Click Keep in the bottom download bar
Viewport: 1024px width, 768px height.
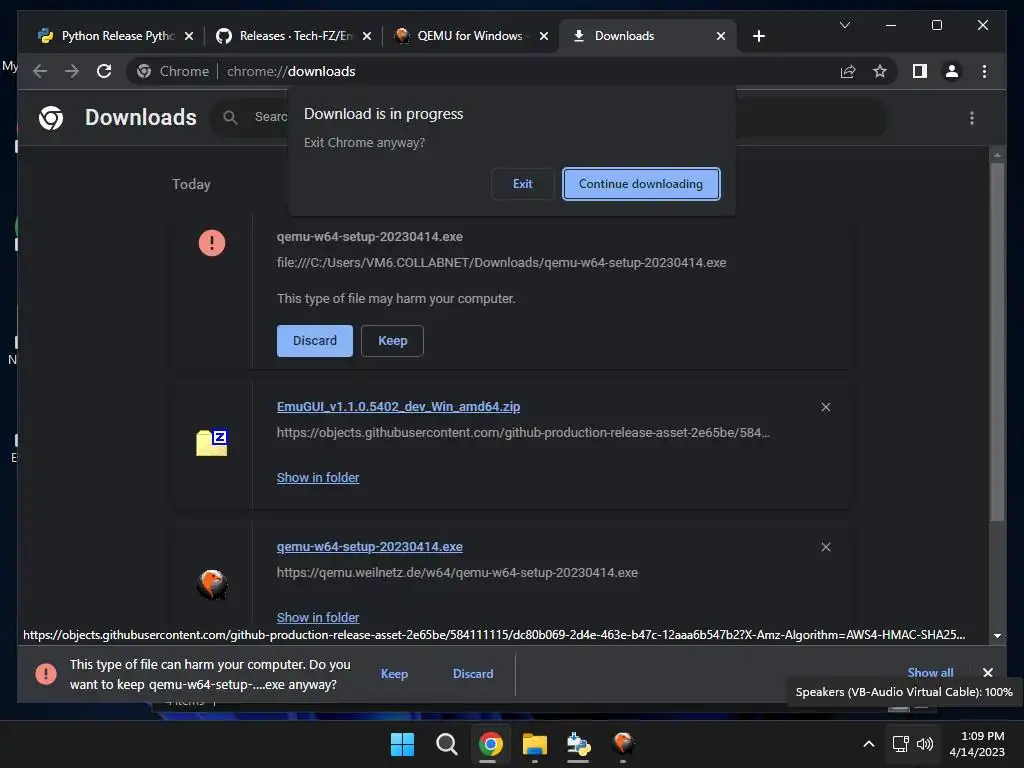pos(394,674)
